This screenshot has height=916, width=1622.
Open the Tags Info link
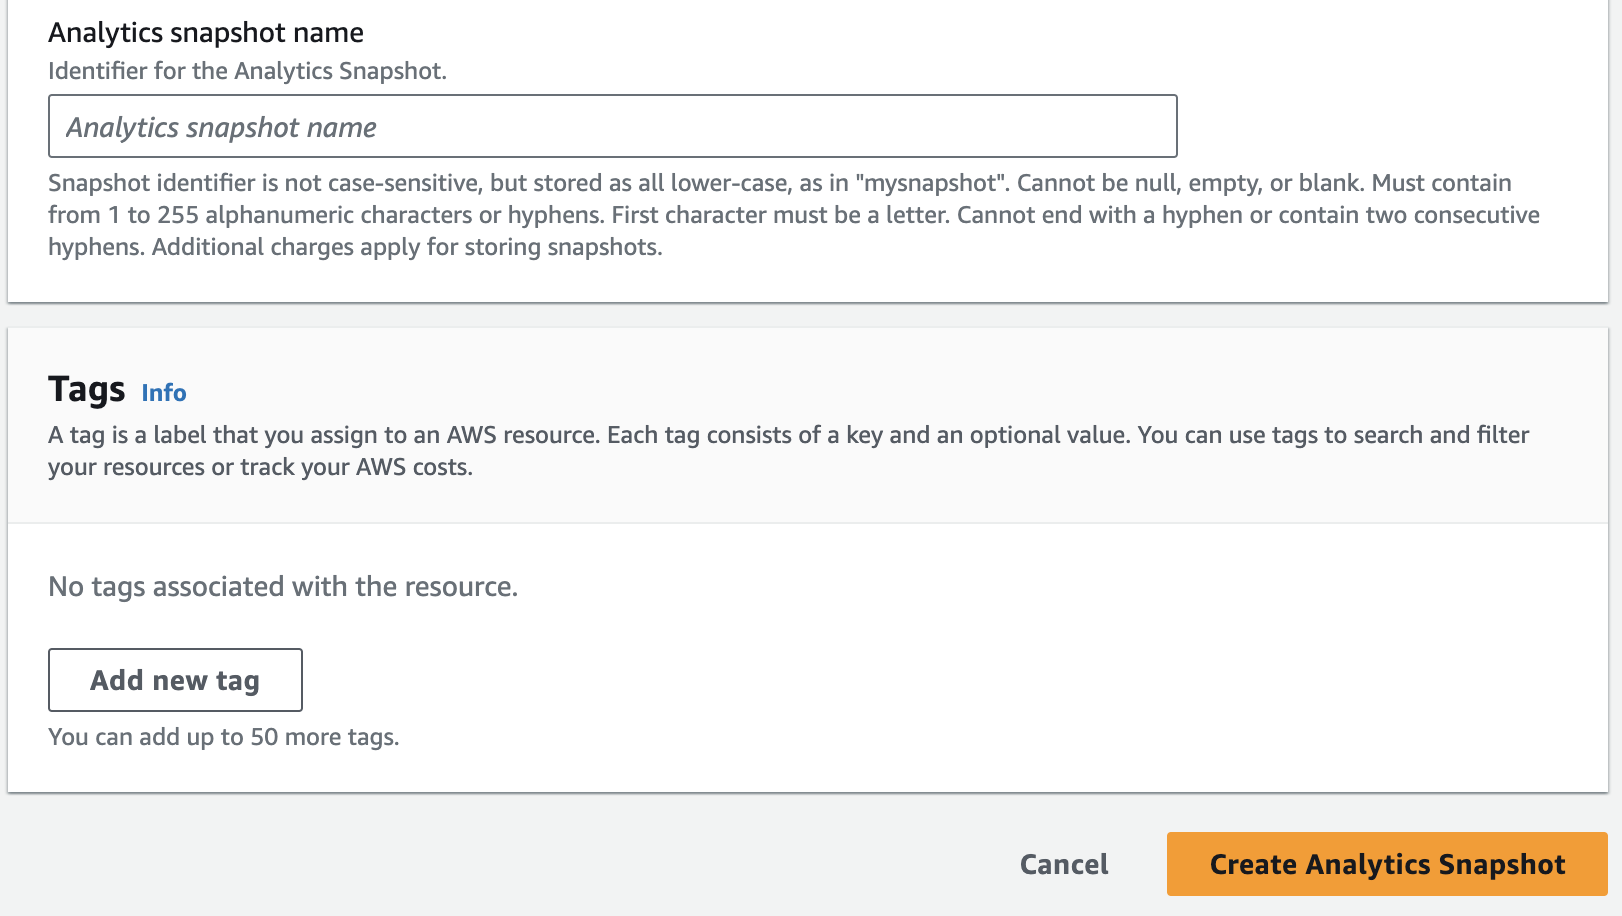point(164,393)
